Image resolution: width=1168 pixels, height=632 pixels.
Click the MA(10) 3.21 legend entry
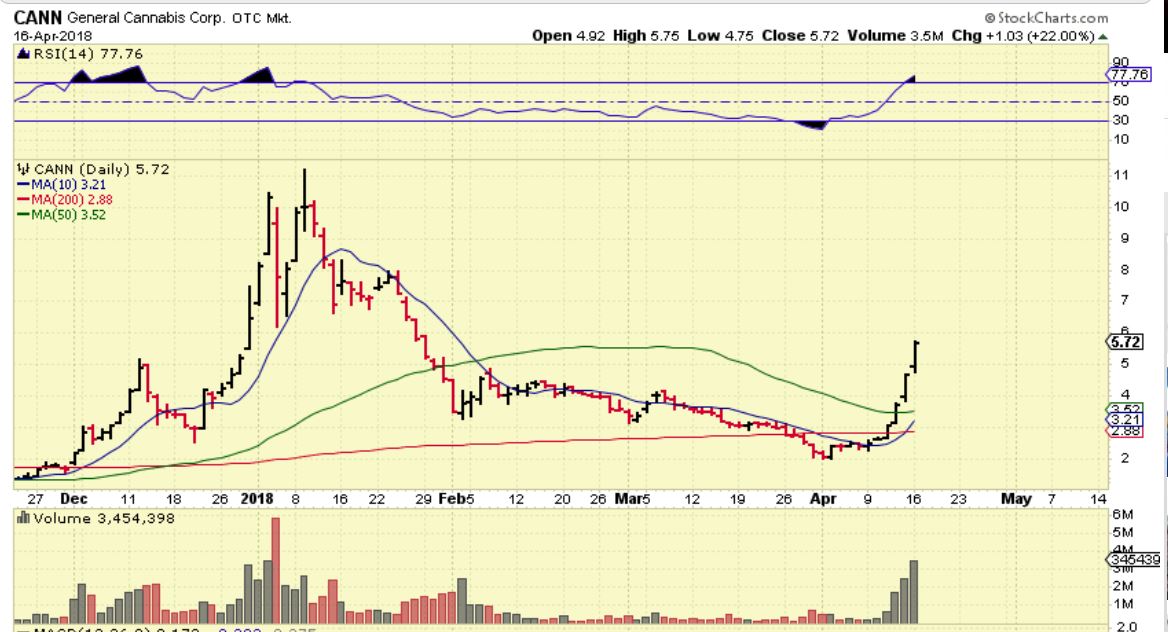click(x=61, y=184)
